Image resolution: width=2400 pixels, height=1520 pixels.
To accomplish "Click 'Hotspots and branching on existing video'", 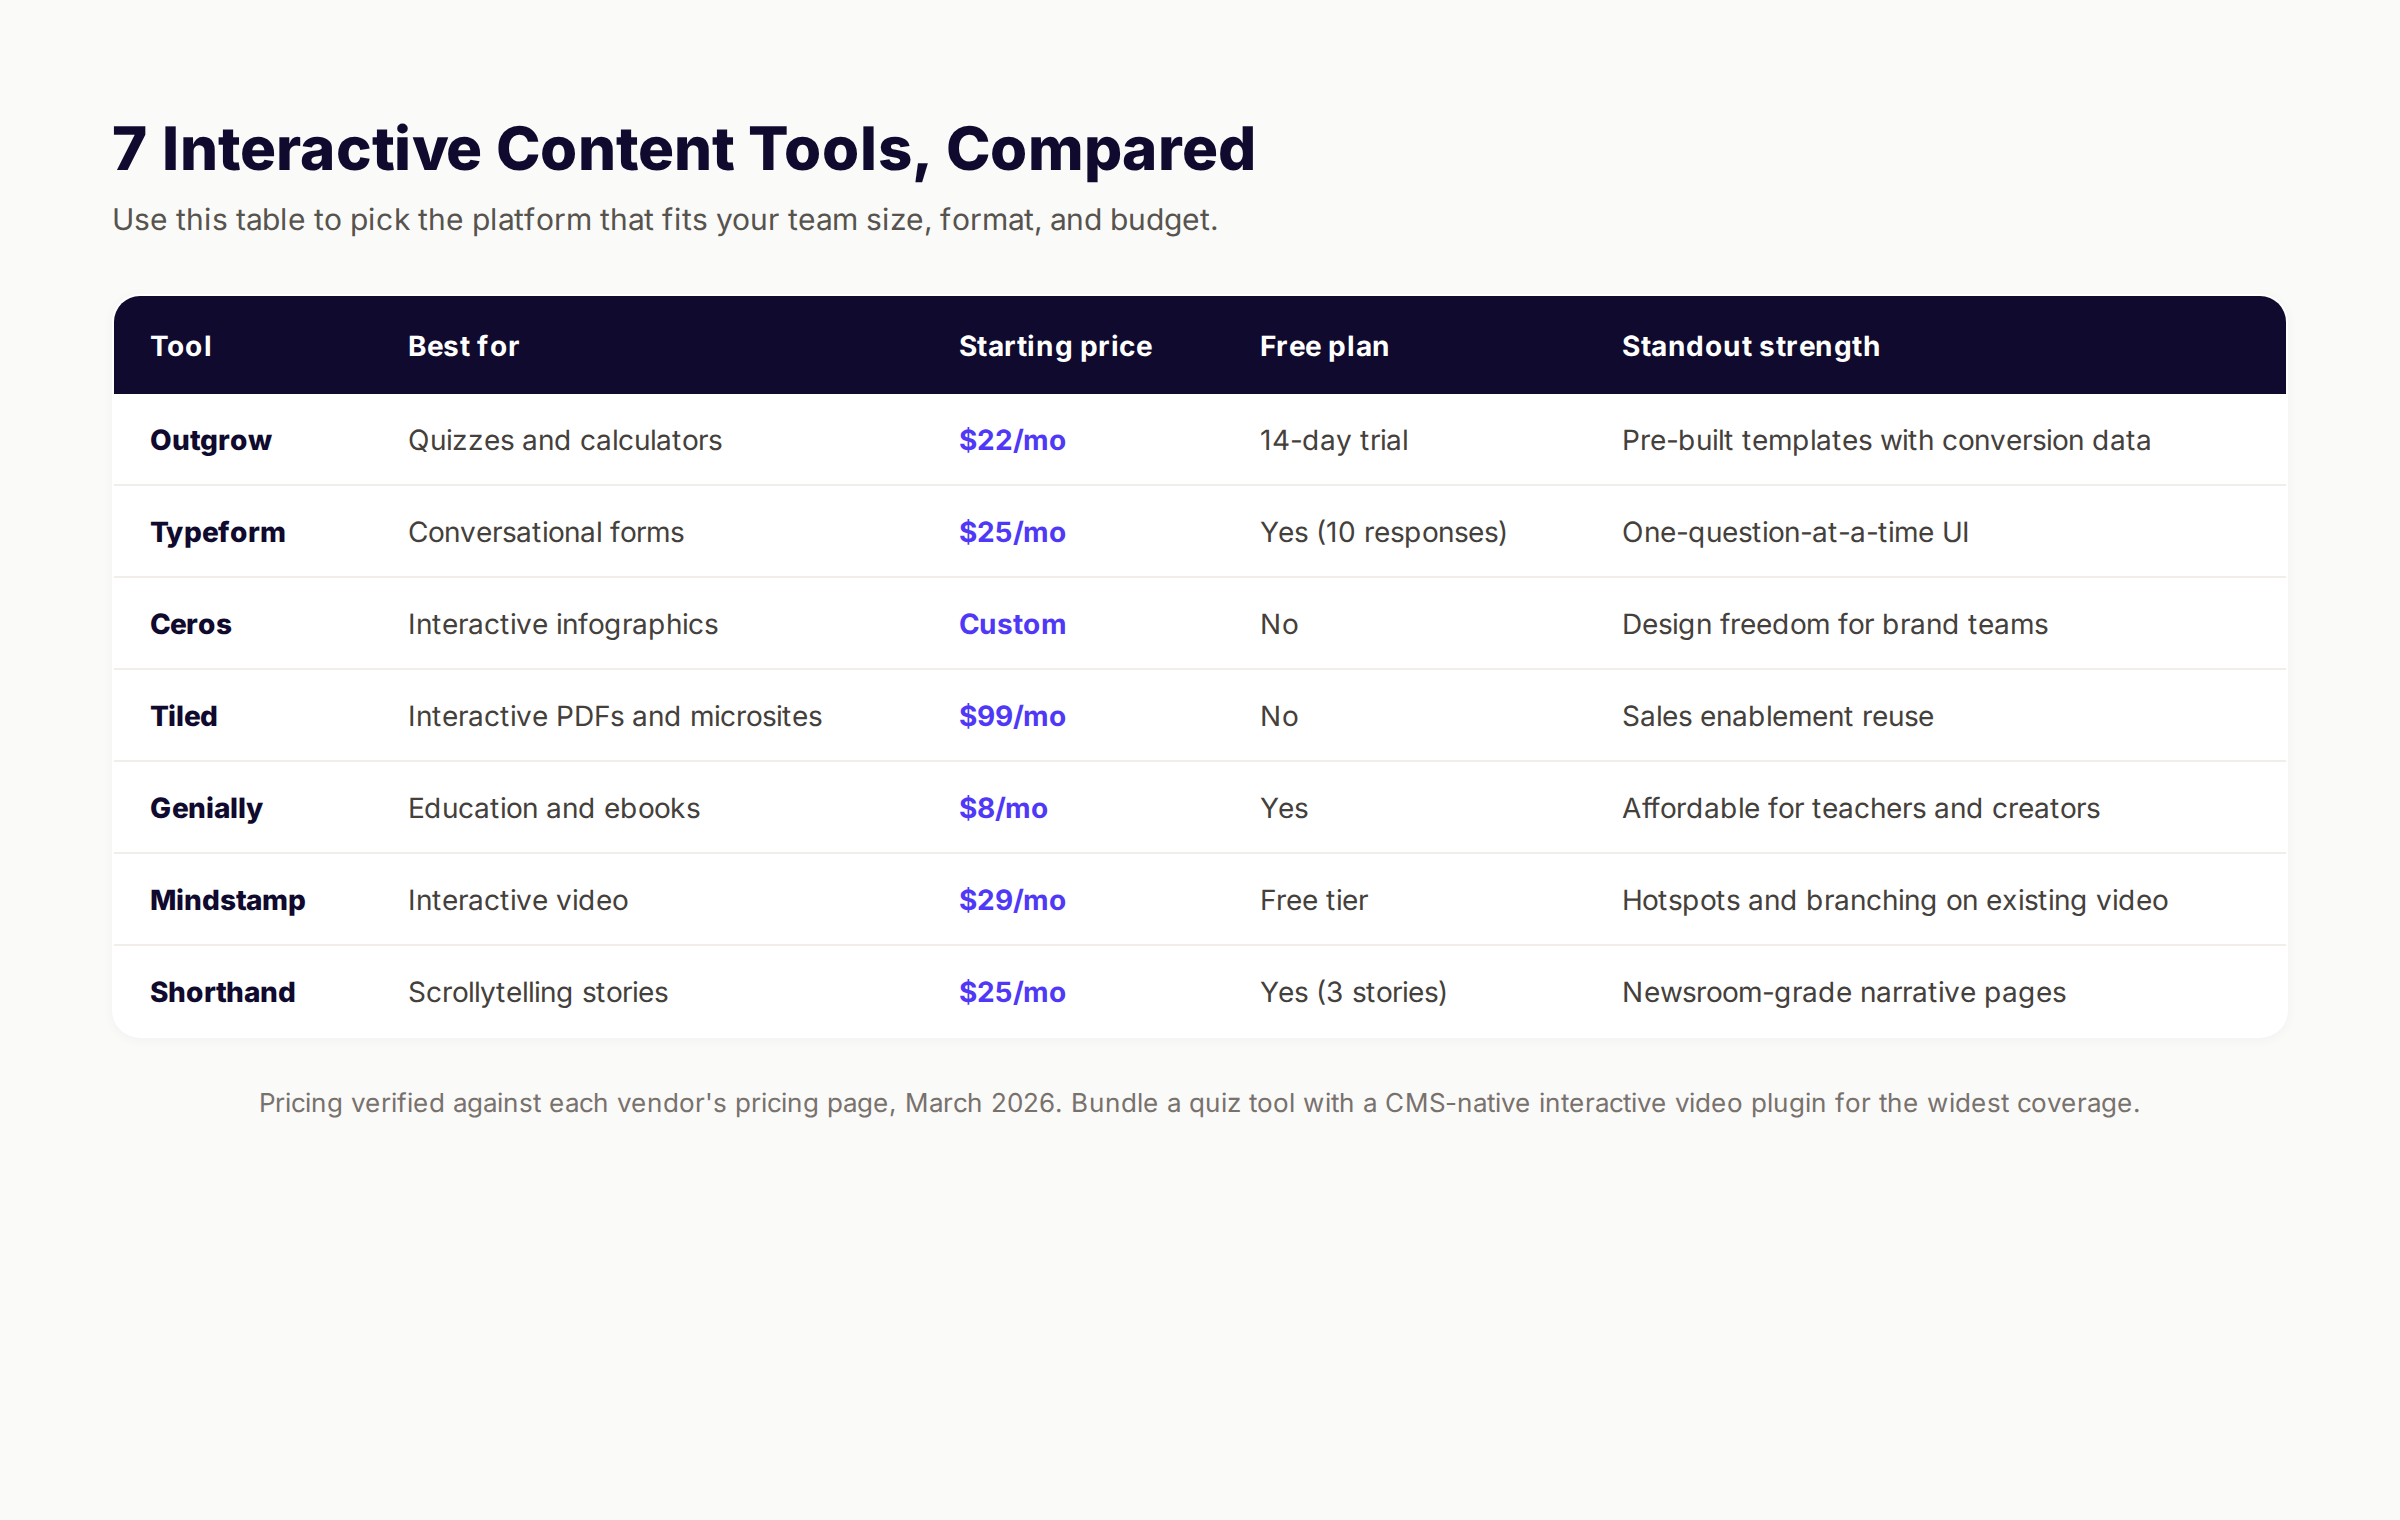I will (1895, 900).
